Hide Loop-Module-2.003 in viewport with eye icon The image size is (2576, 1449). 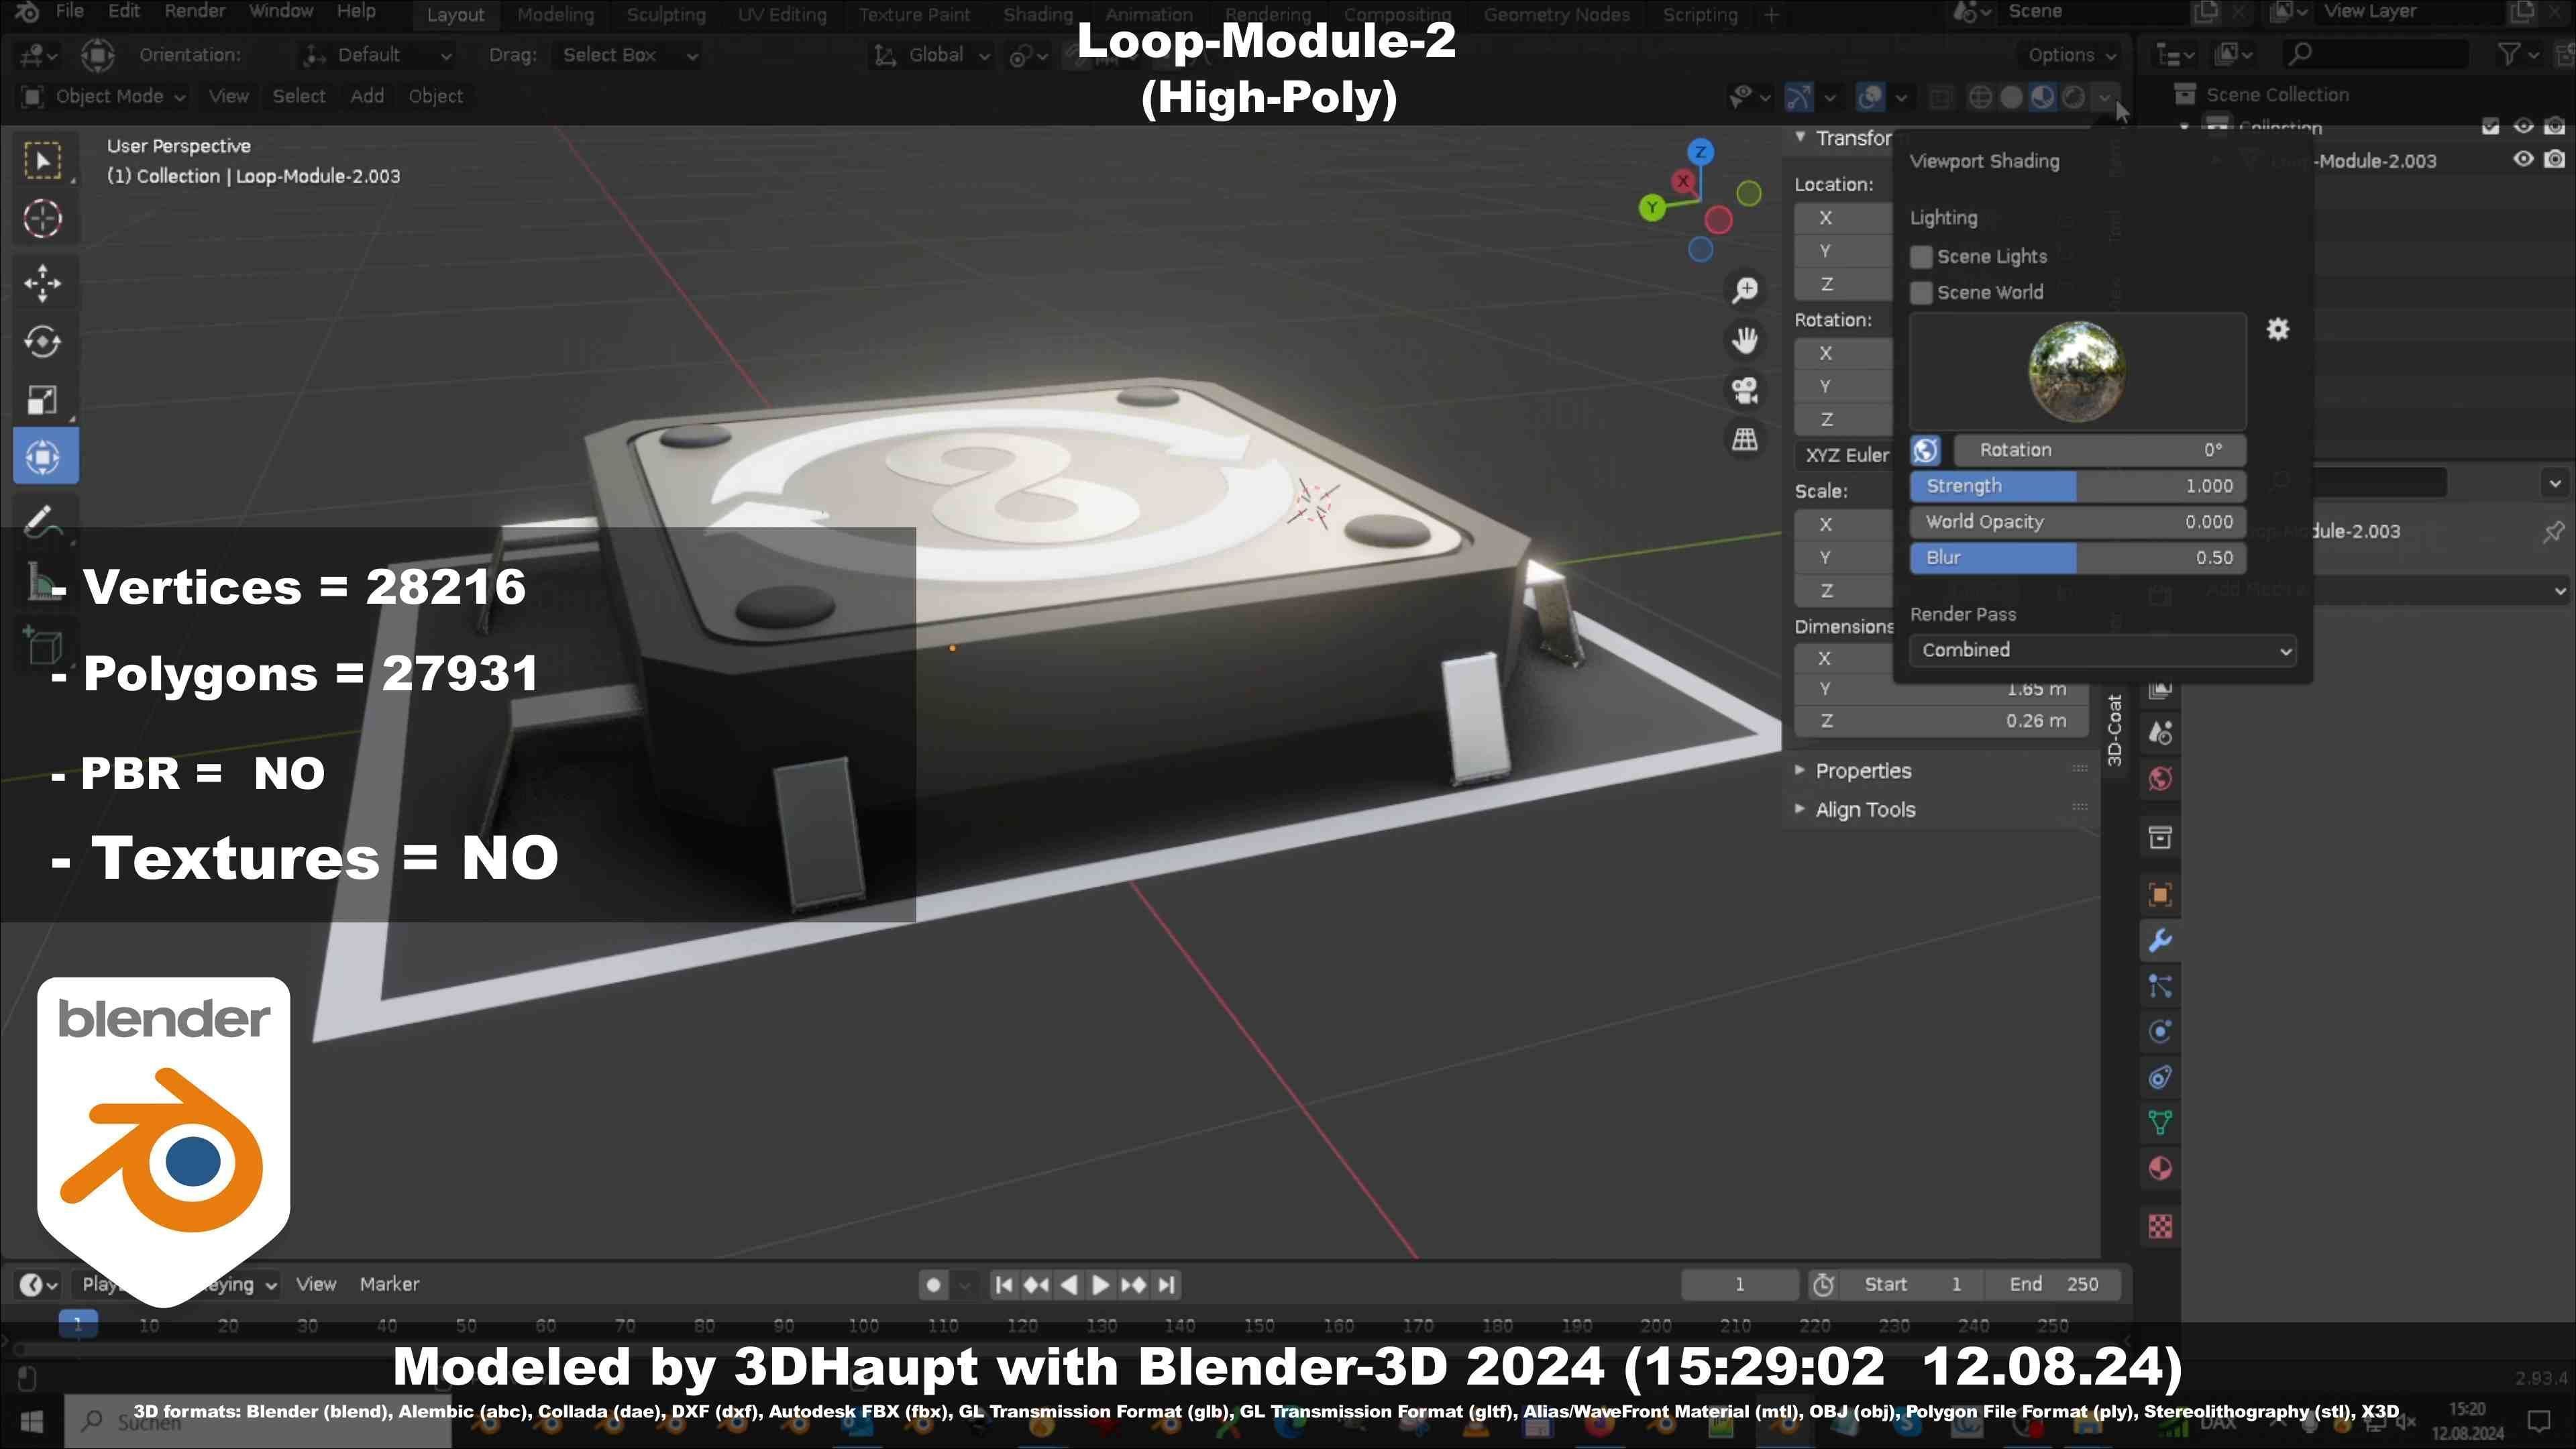[x=2523, y=159]
